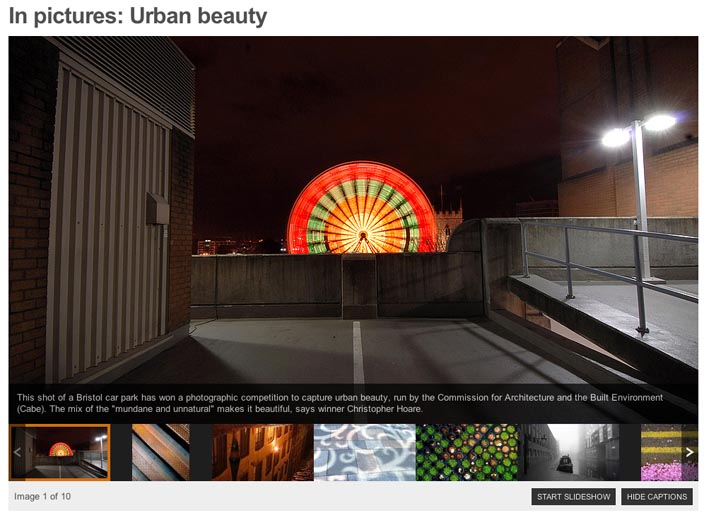Click the church tower beside the ferris wheel
This screenshot has height=520, width=709.
tap(449, 226)
